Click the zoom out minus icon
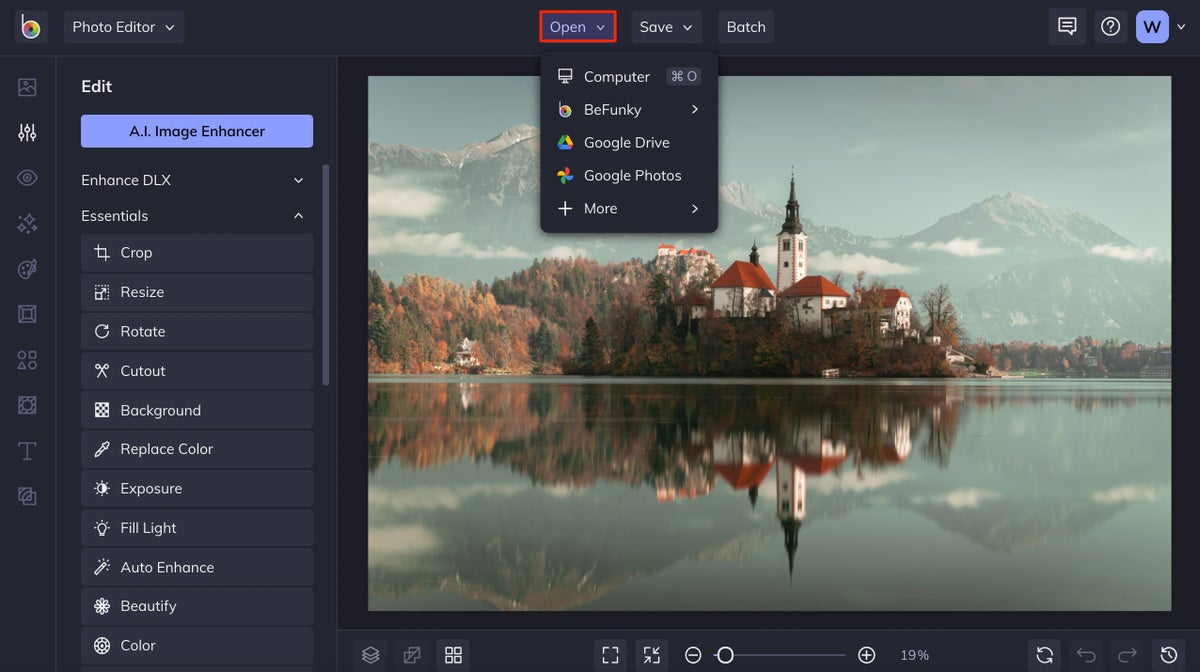This screenshot has width=1200, height=672. (693, 655)
